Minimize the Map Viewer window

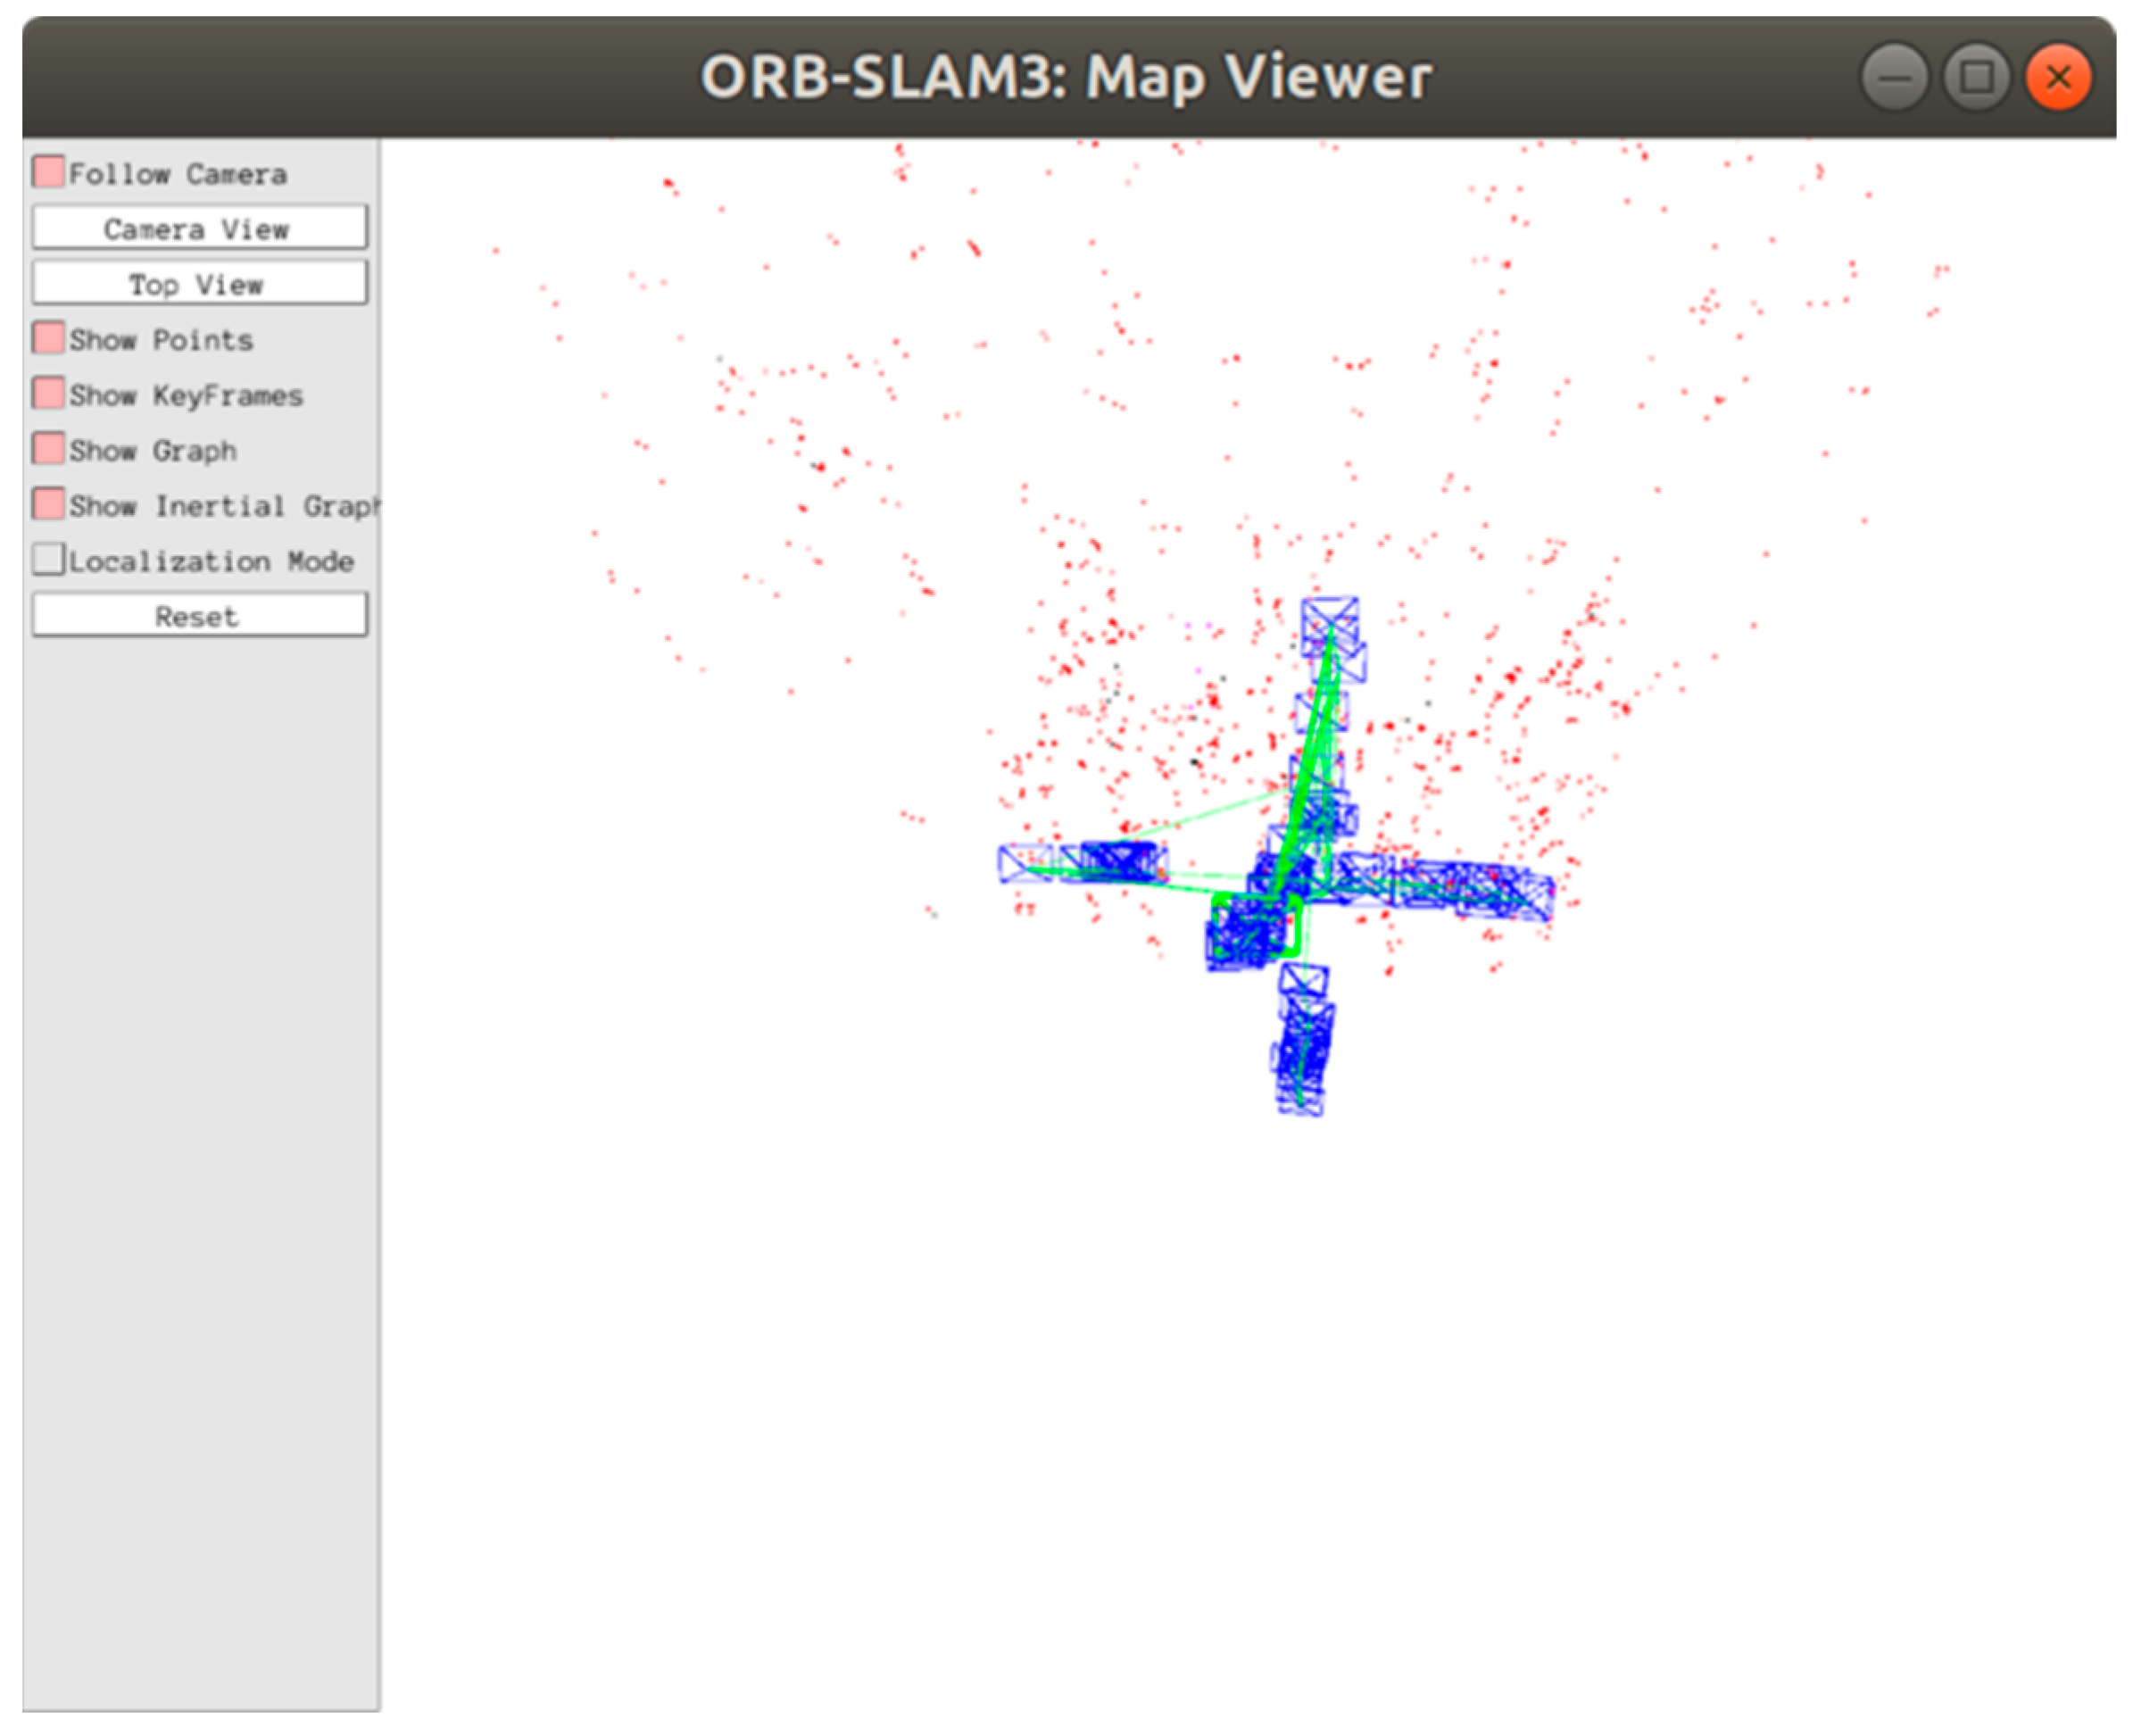pos(1893,77)
